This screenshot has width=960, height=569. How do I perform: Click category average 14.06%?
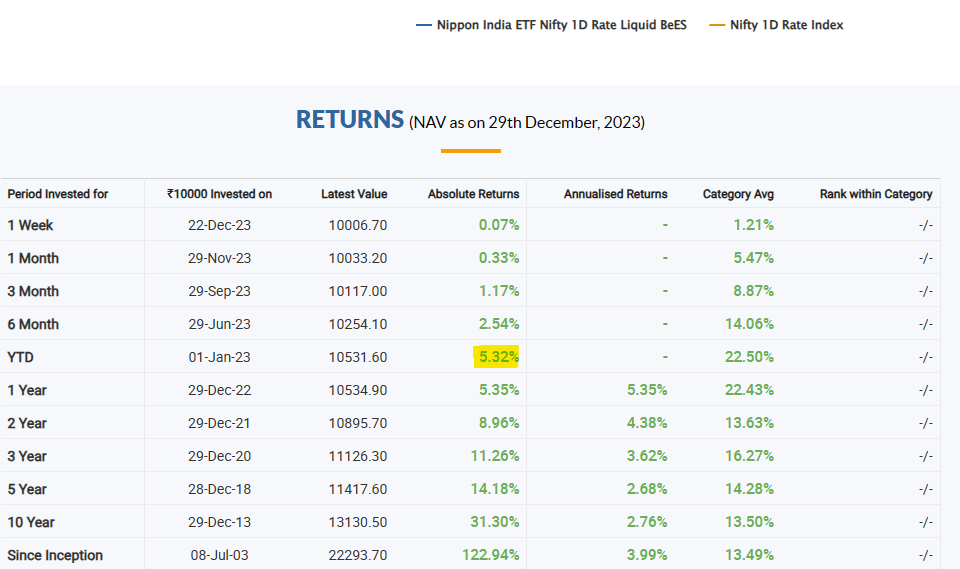click(749, 325)
